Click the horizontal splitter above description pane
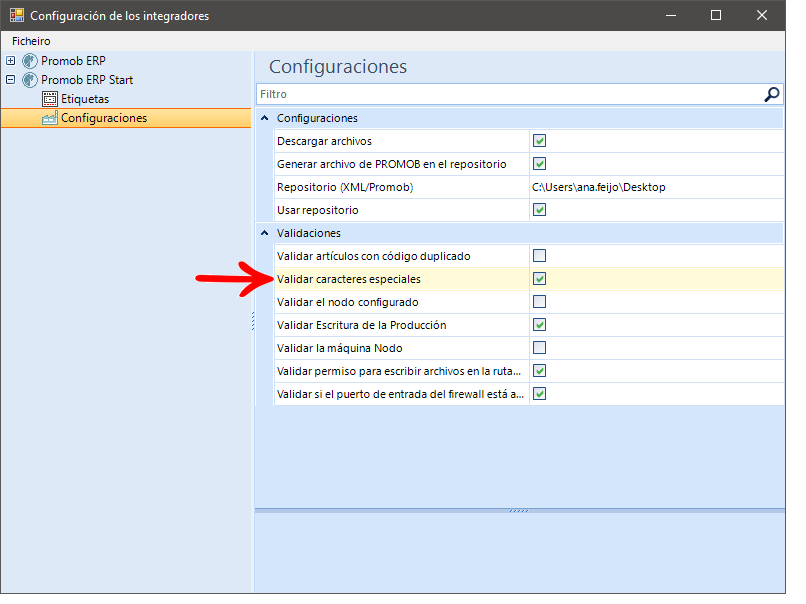The image size is (806, 604). (x=520, y=511)
